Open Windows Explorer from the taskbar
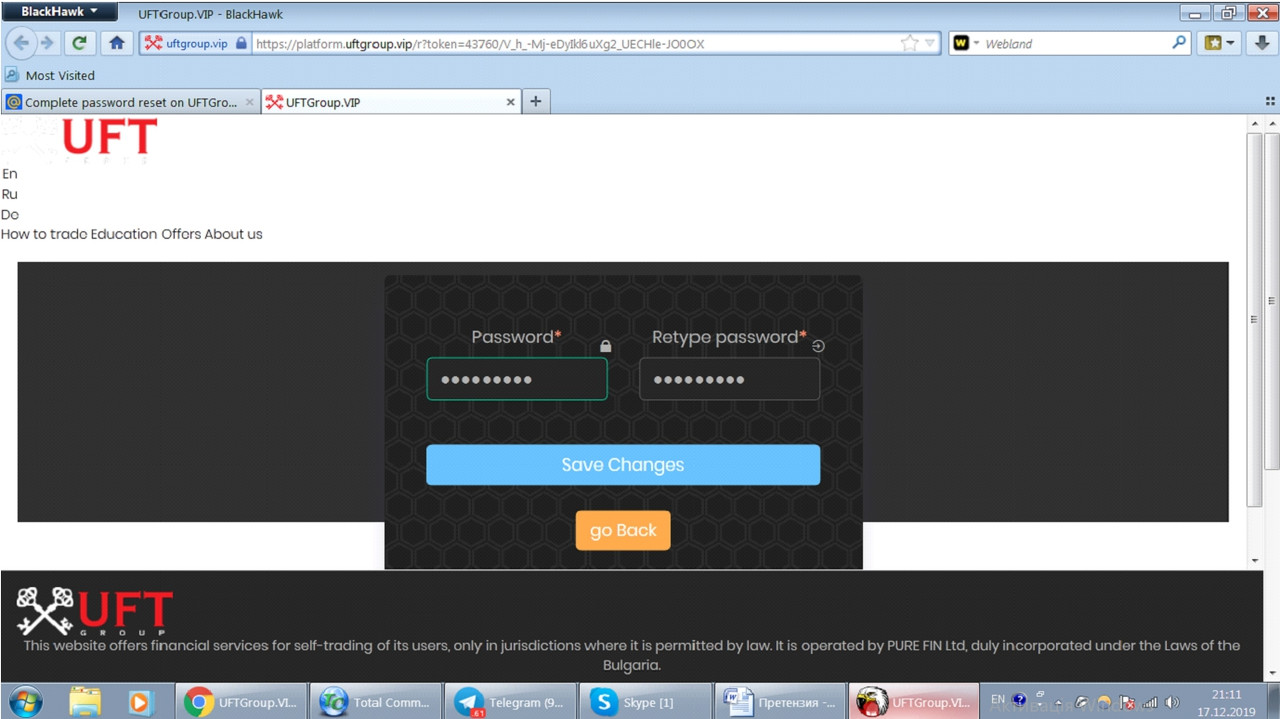 (85, 701)
